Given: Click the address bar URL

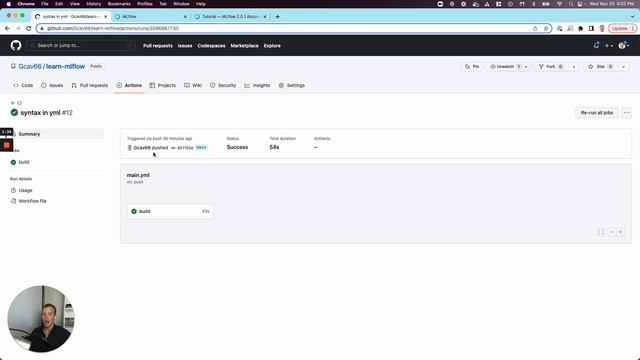Looking at the screenshot, I should pos(113,28).
